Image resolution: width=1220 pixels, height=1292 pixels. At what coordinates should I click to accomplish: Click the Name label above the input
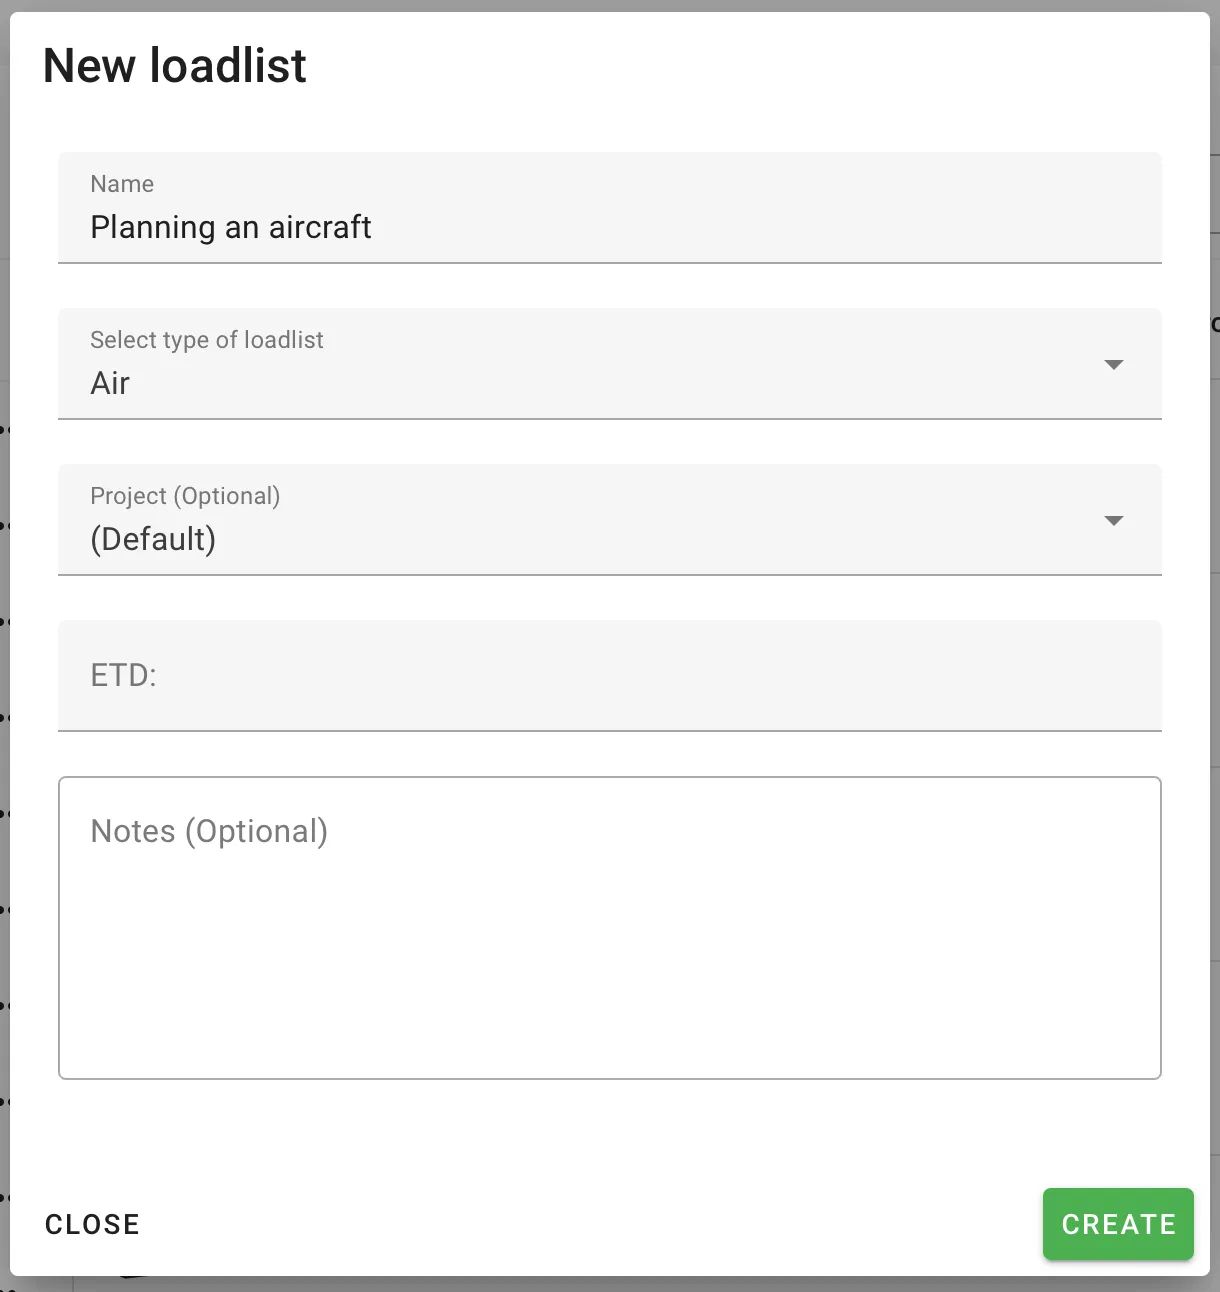pyautogui.click(x=122, y=184)
